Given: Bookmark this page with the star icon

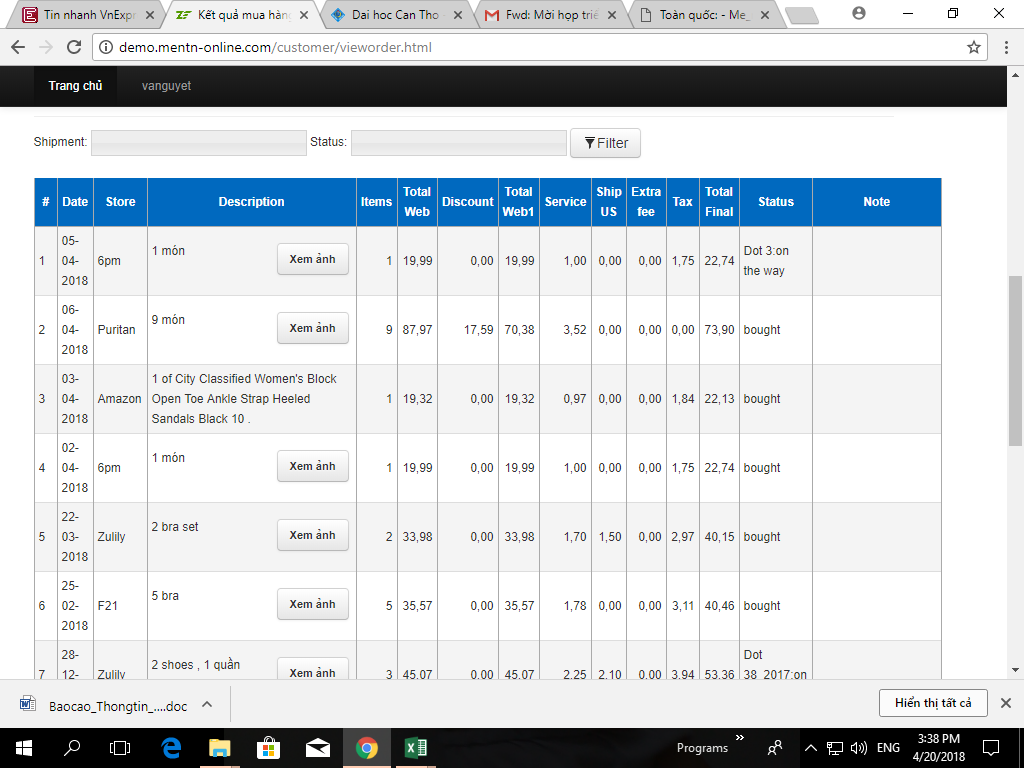Looking at the screenshot, I should [974, 47].
